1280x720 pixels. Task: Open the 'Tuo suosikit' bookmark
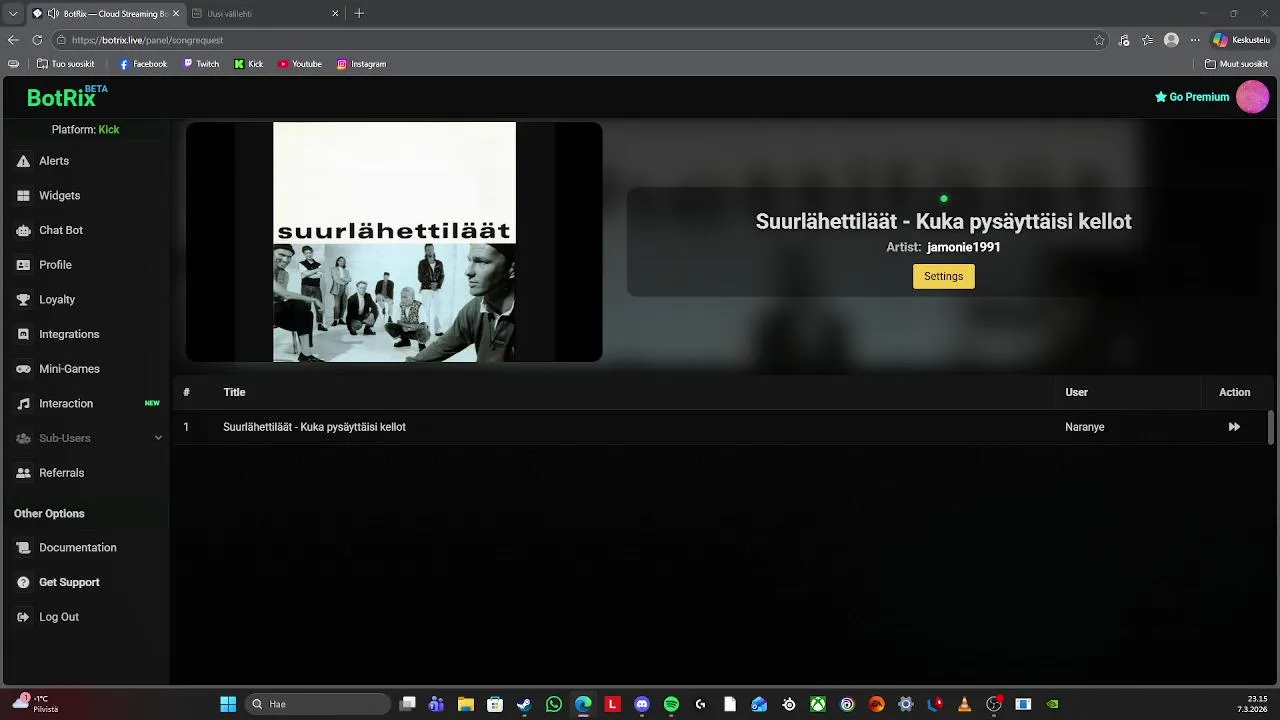pyautogui.click(x=66, y=64)
